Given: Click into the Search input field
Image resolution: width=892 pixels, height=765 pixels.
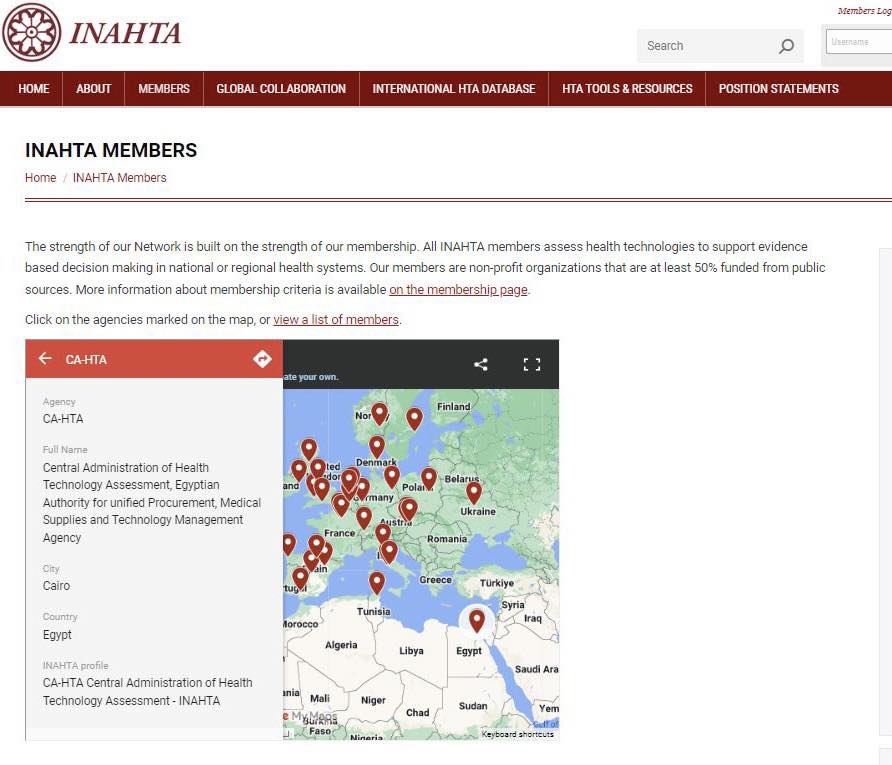Looking at the screenshot, I should point(705,46).
